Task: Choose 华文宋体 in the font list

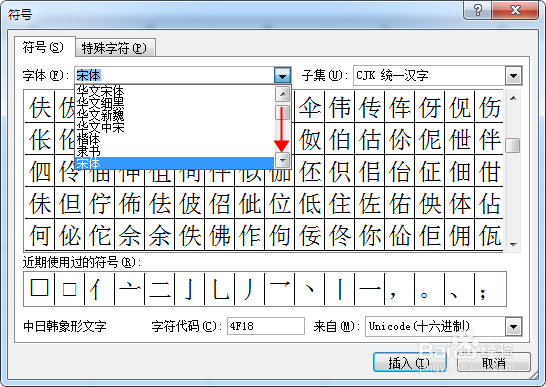Action: (174, 92)
